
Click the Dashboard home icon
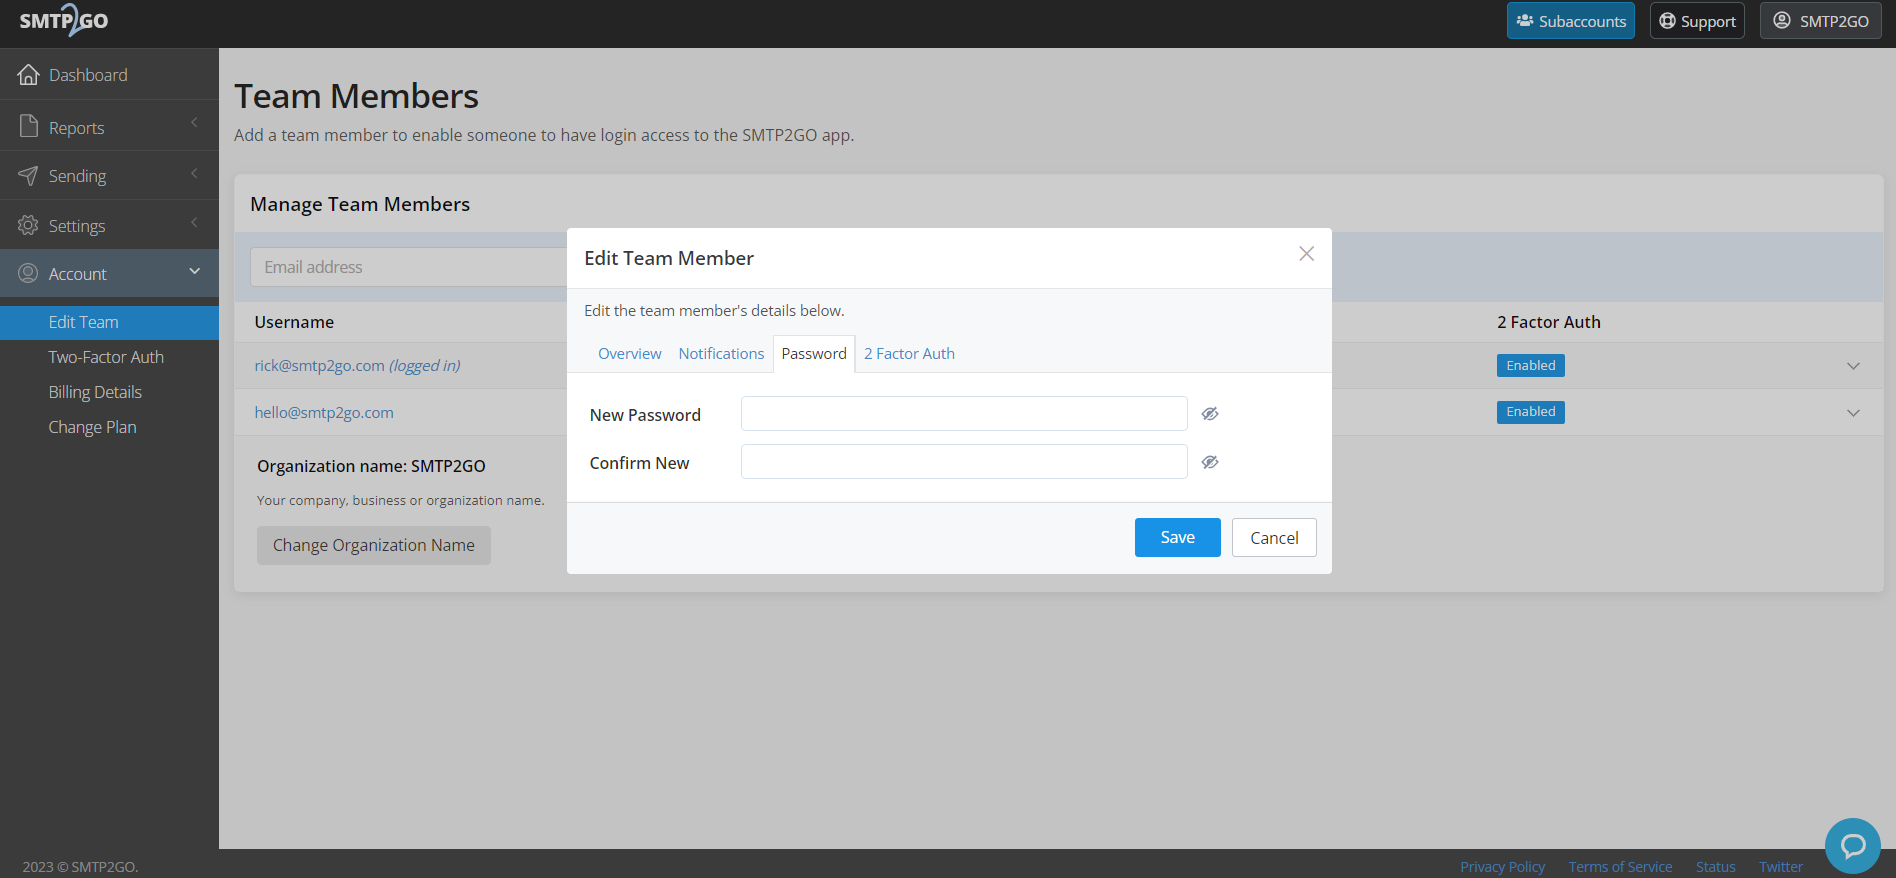pos(28,75)
